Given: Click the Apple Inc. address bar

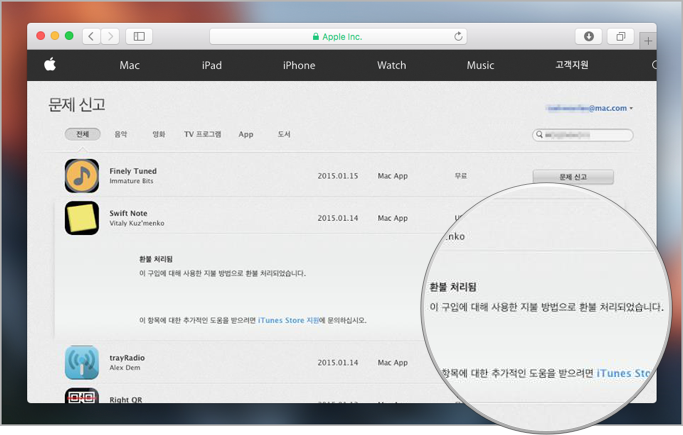Looking at the screenshot, I should coord(338,37).
